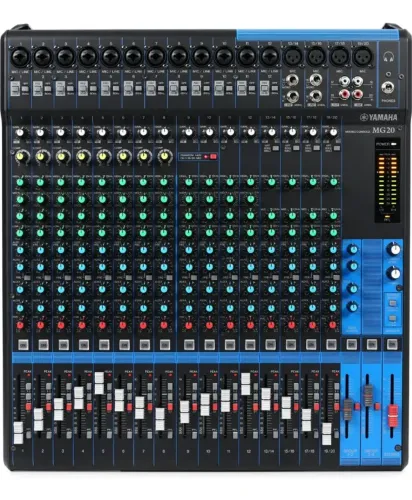Grab the grey GROUP 3-4 master fader

(x=368, y=396)
